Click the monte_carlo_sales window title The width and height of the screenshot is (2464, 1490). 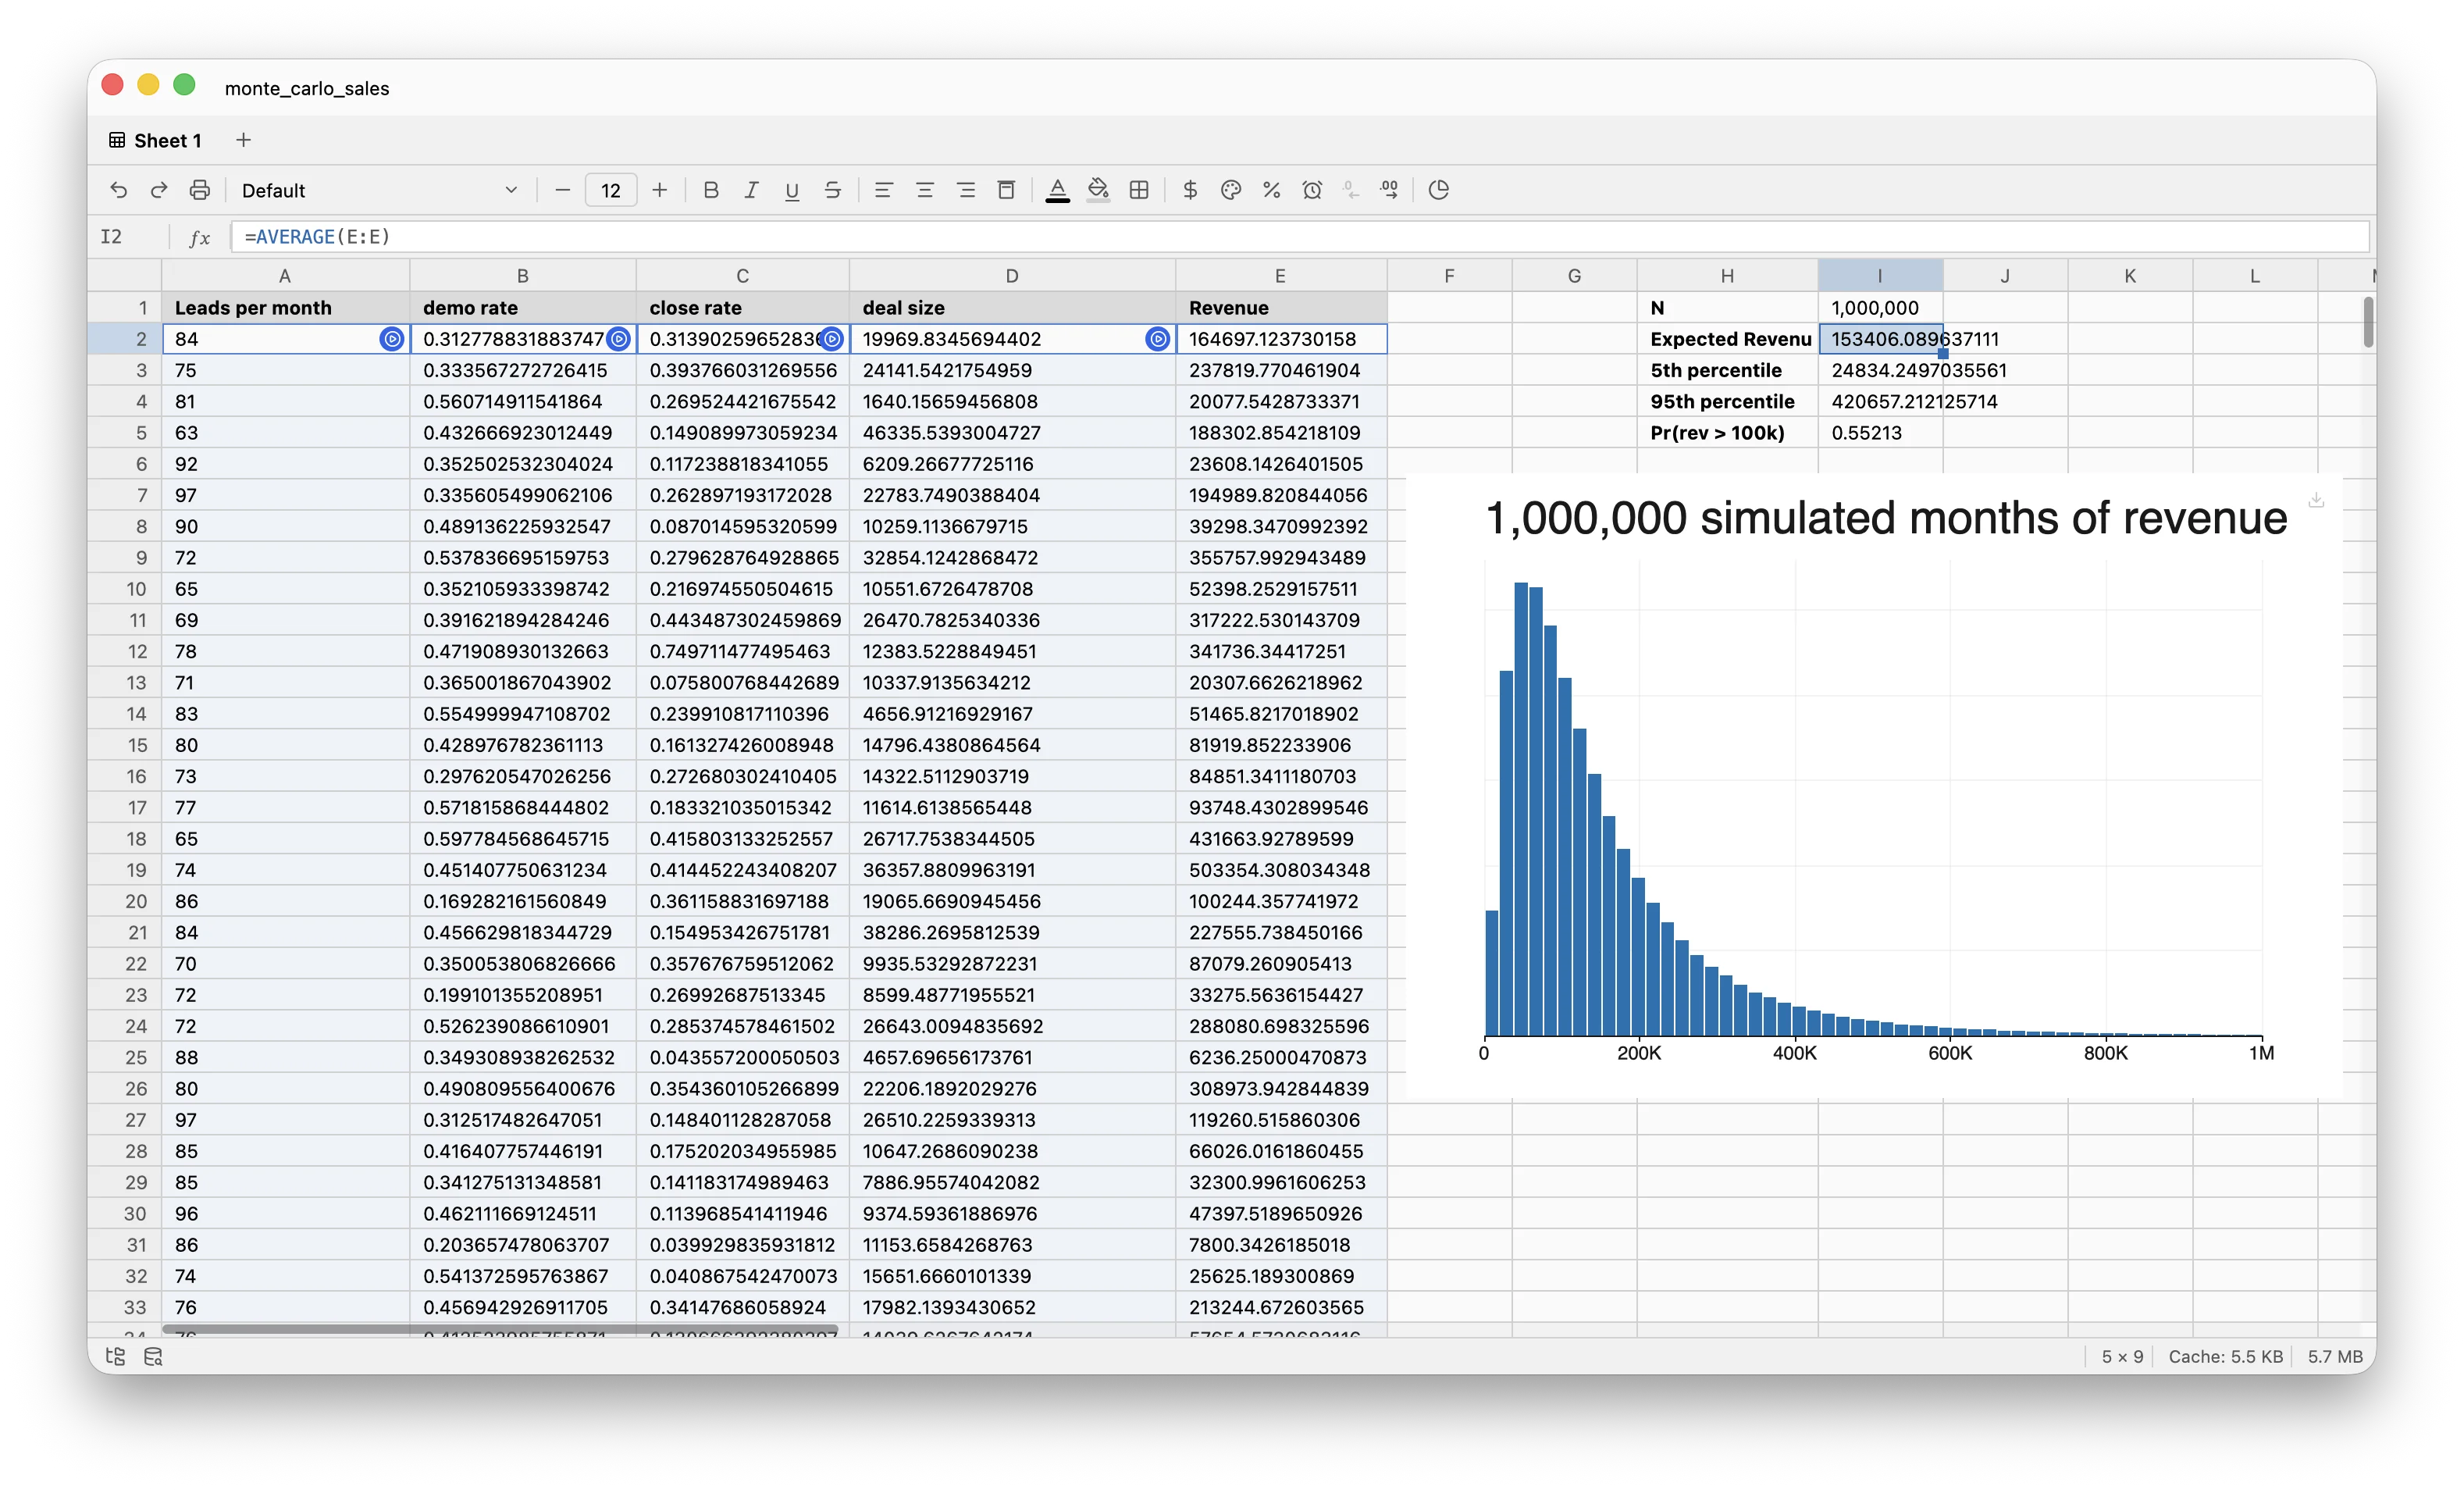pos(307,88)
